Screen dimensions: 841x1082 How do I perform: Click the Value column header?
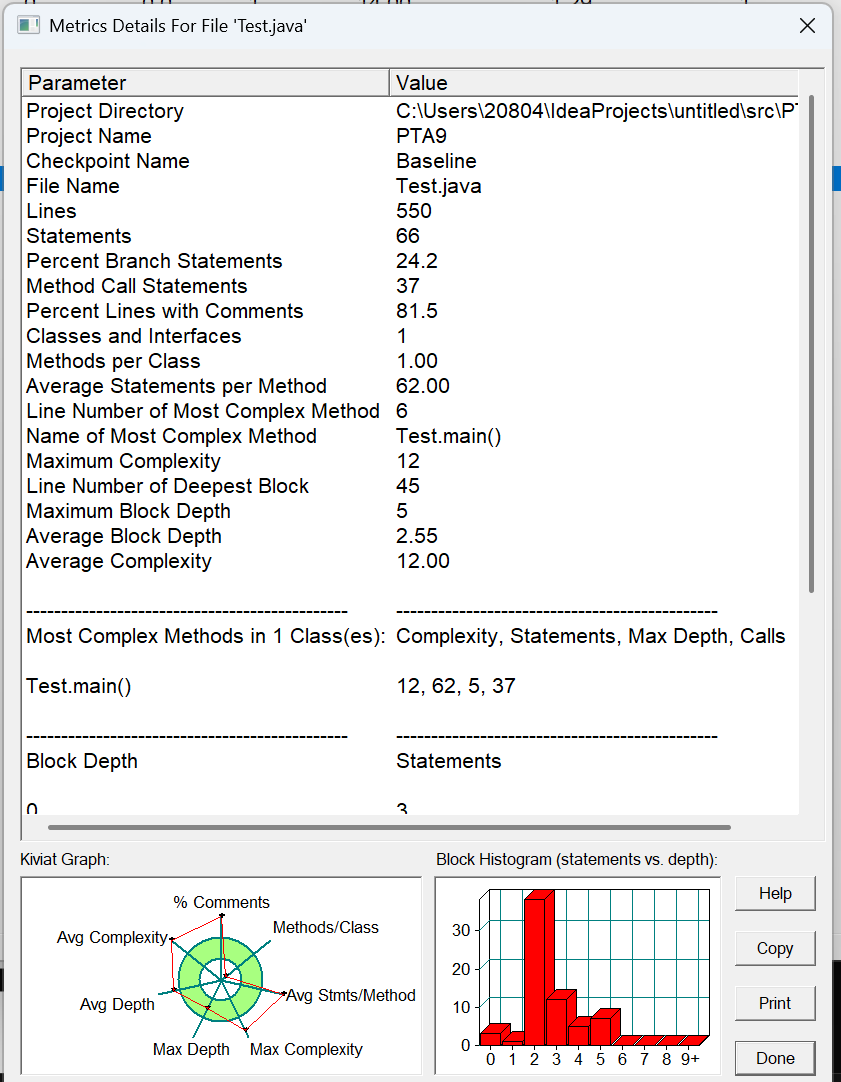[x=594, y=83]
